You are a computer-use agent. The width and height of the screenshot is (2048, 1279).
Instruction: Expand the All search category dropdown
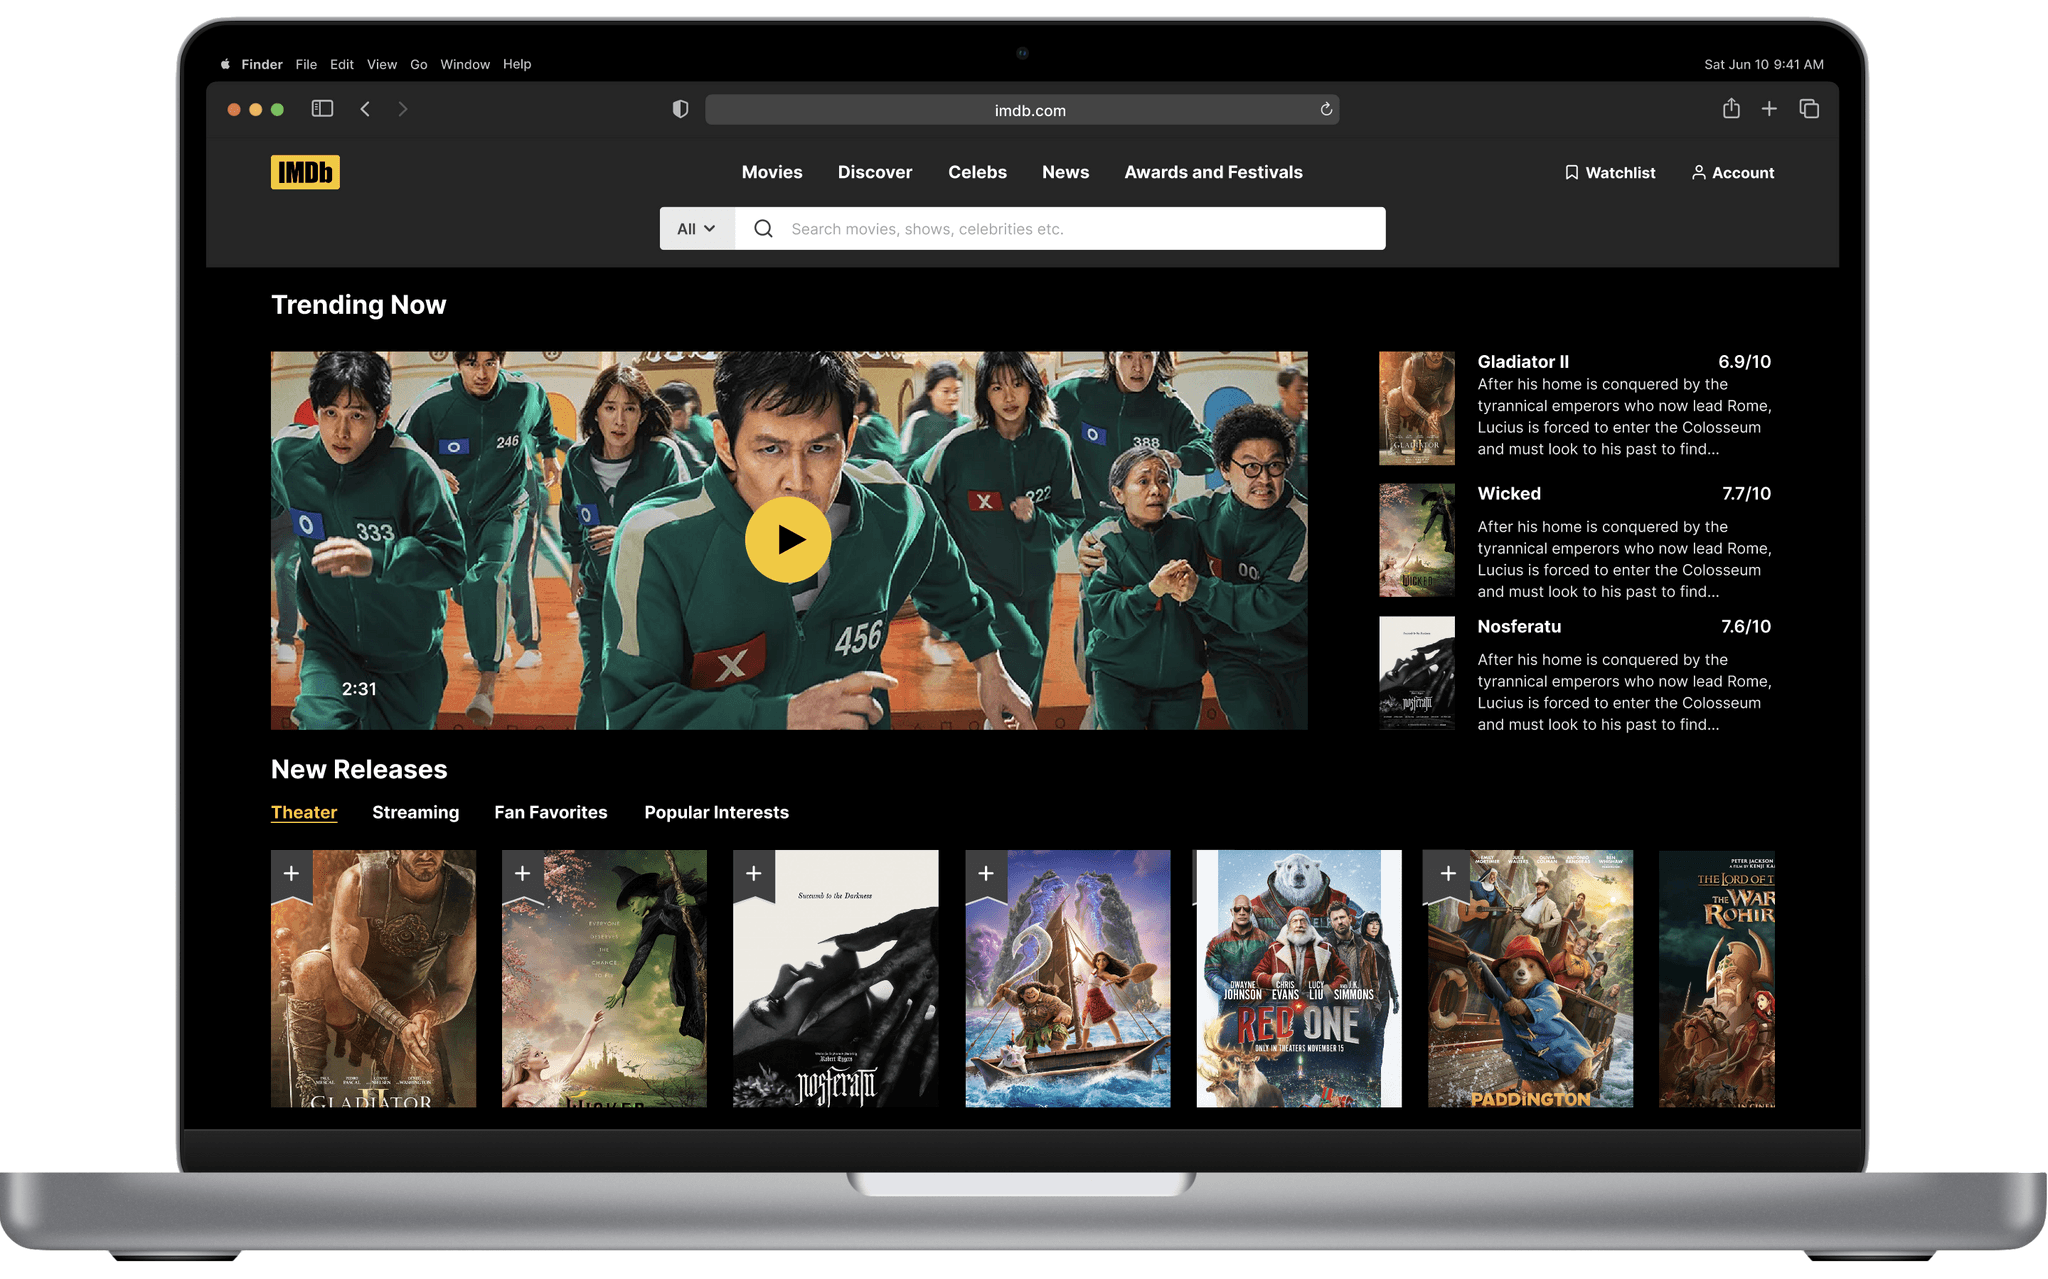pyautogui.click(x=697, y=229)
